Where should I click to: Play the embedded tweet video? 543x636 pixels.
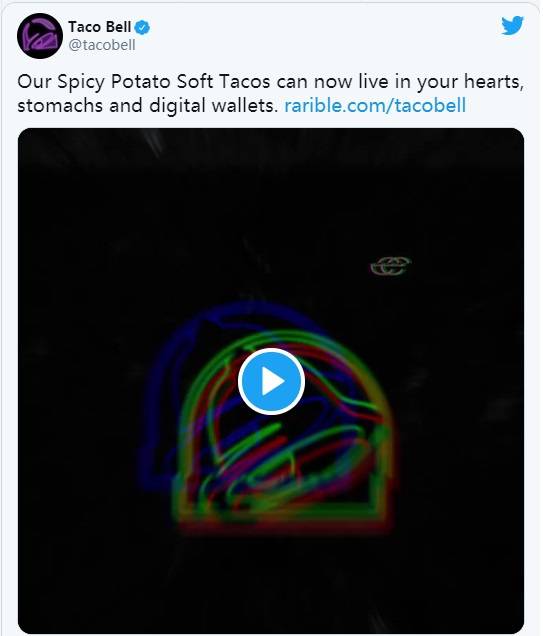(x=271, y=381)
